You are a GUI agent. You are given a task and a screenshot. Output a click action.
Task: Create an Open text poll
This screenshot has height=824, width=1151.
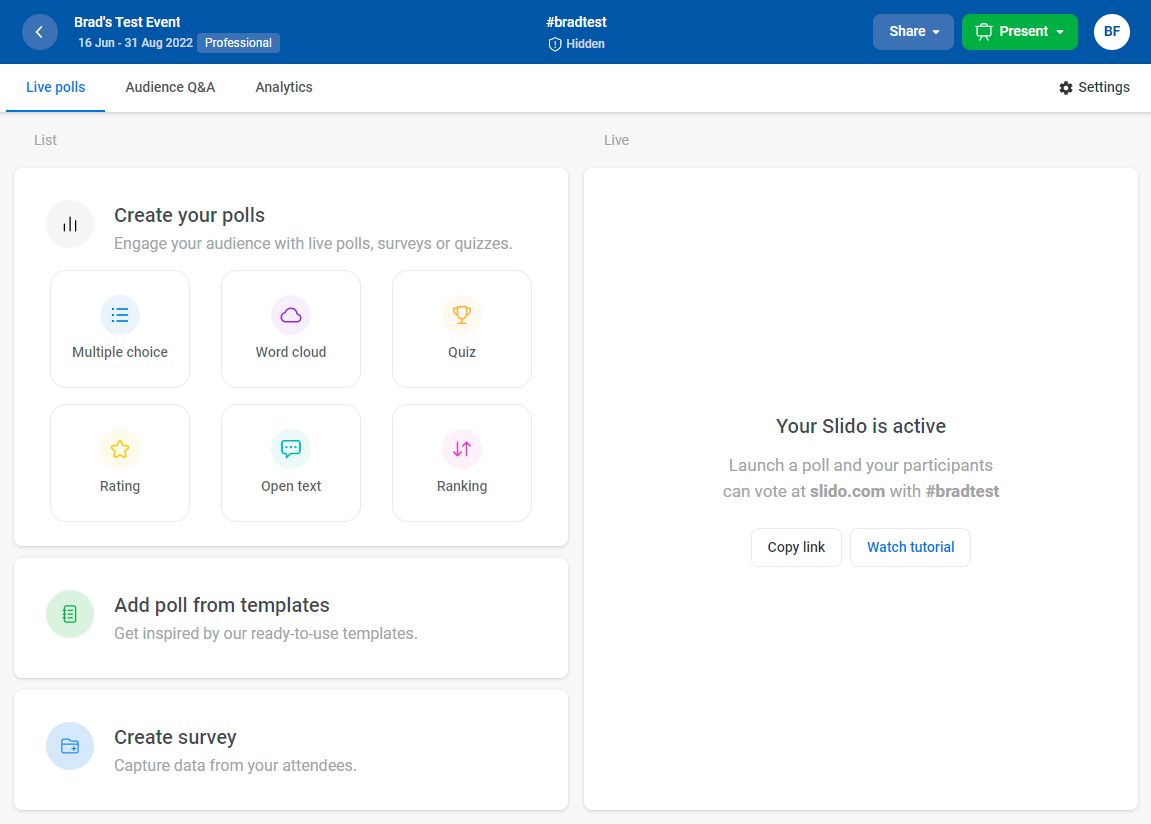click(x=290, y=462)
